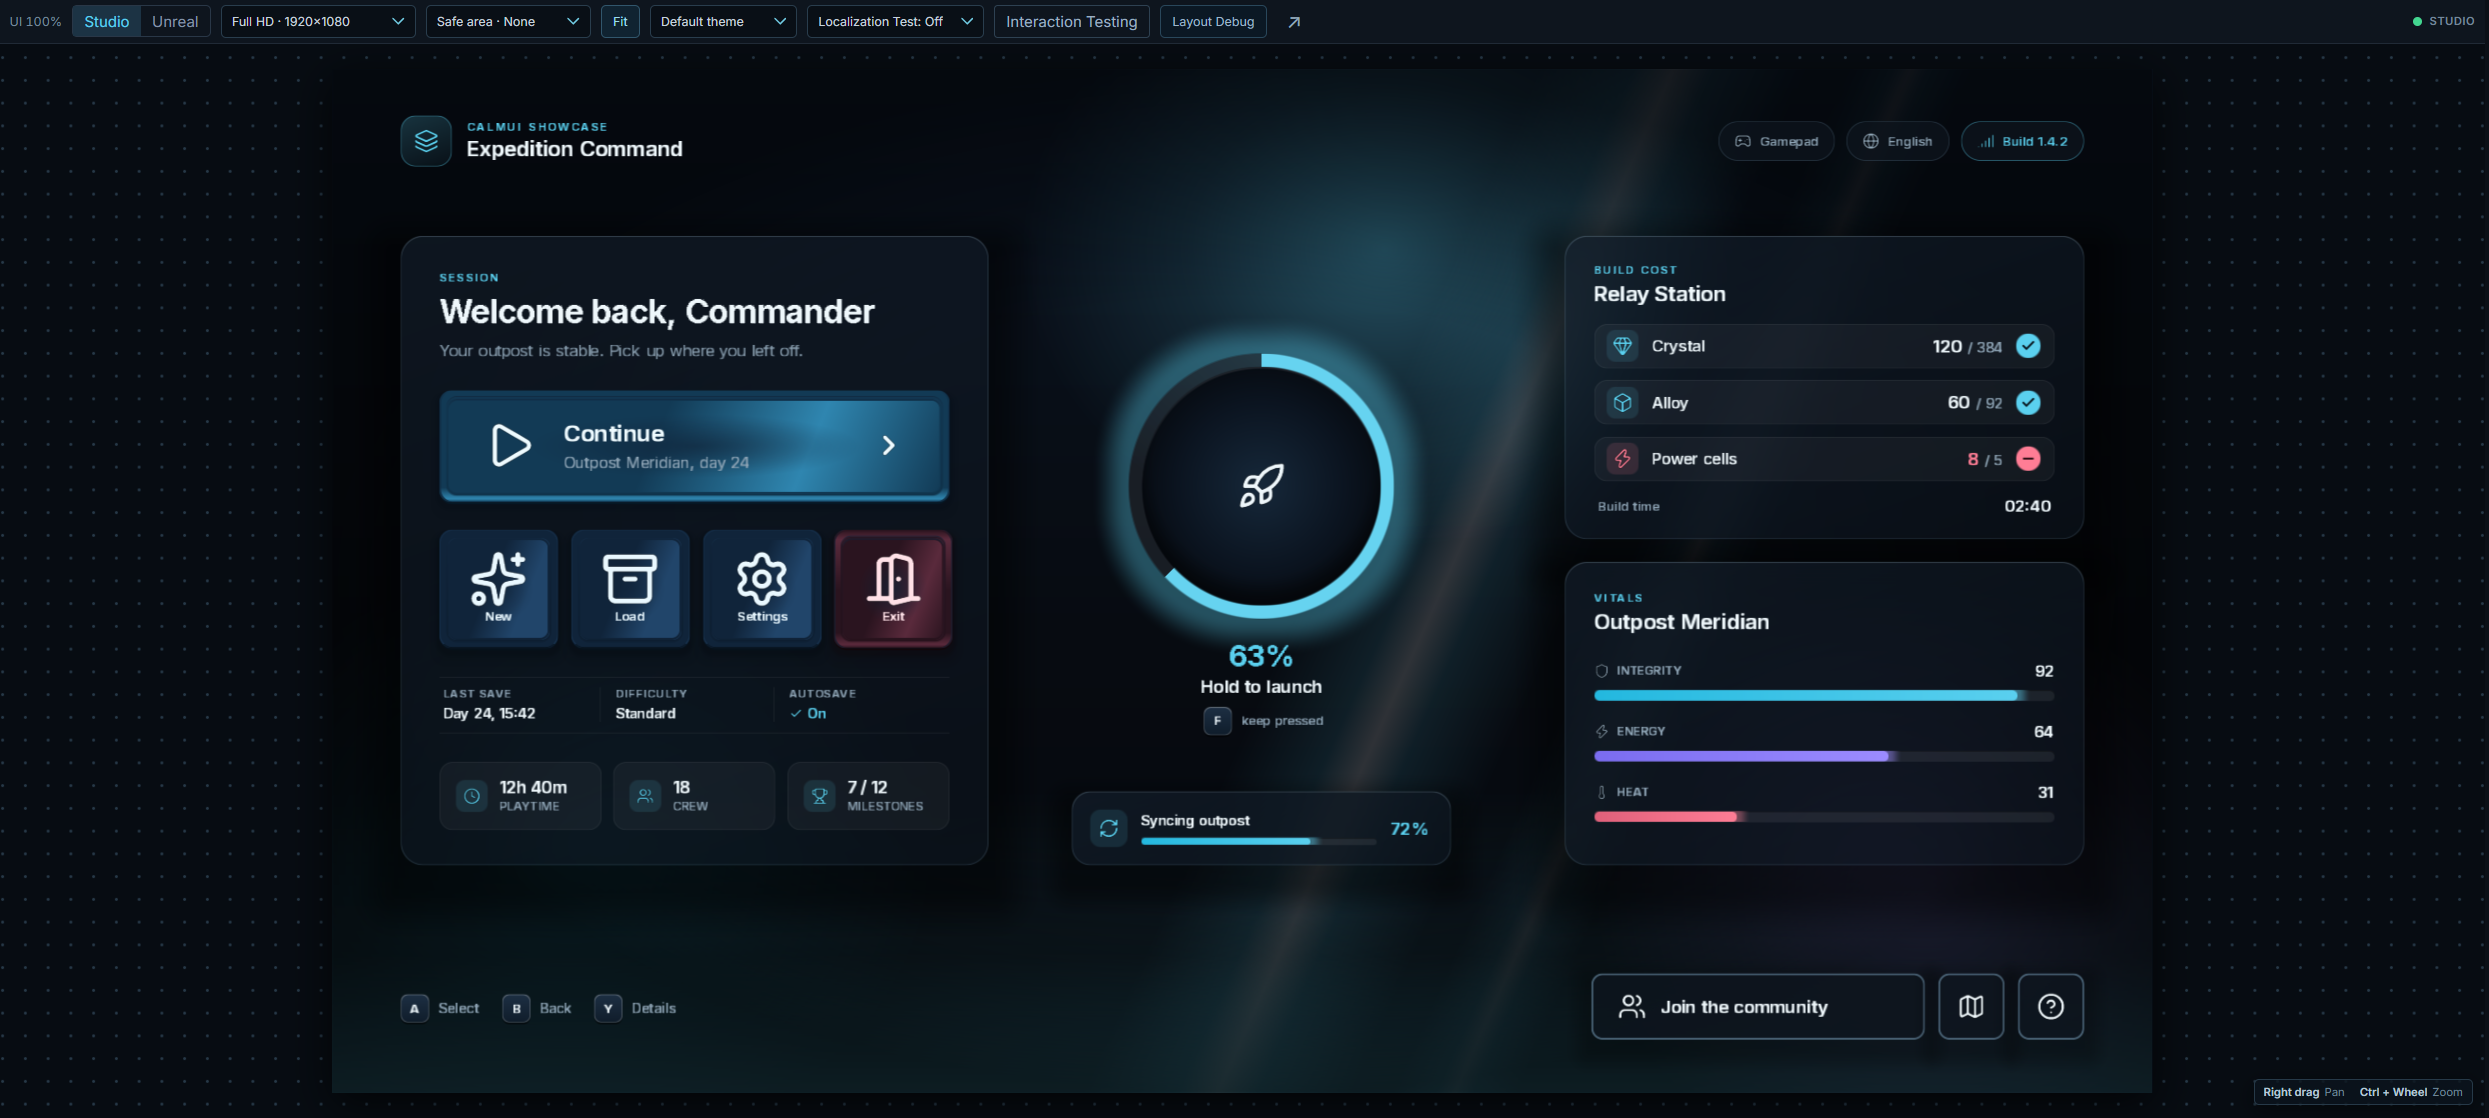Open the Default theme dropdown
2489x1118 pixels.
723,22
